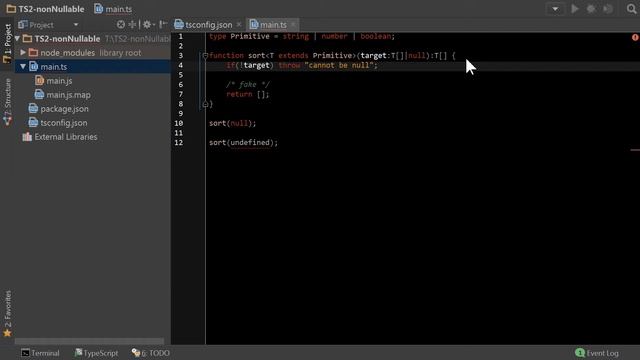Open the TODO tool window
Screen dimensions: 640x360
tap(151, 353)
